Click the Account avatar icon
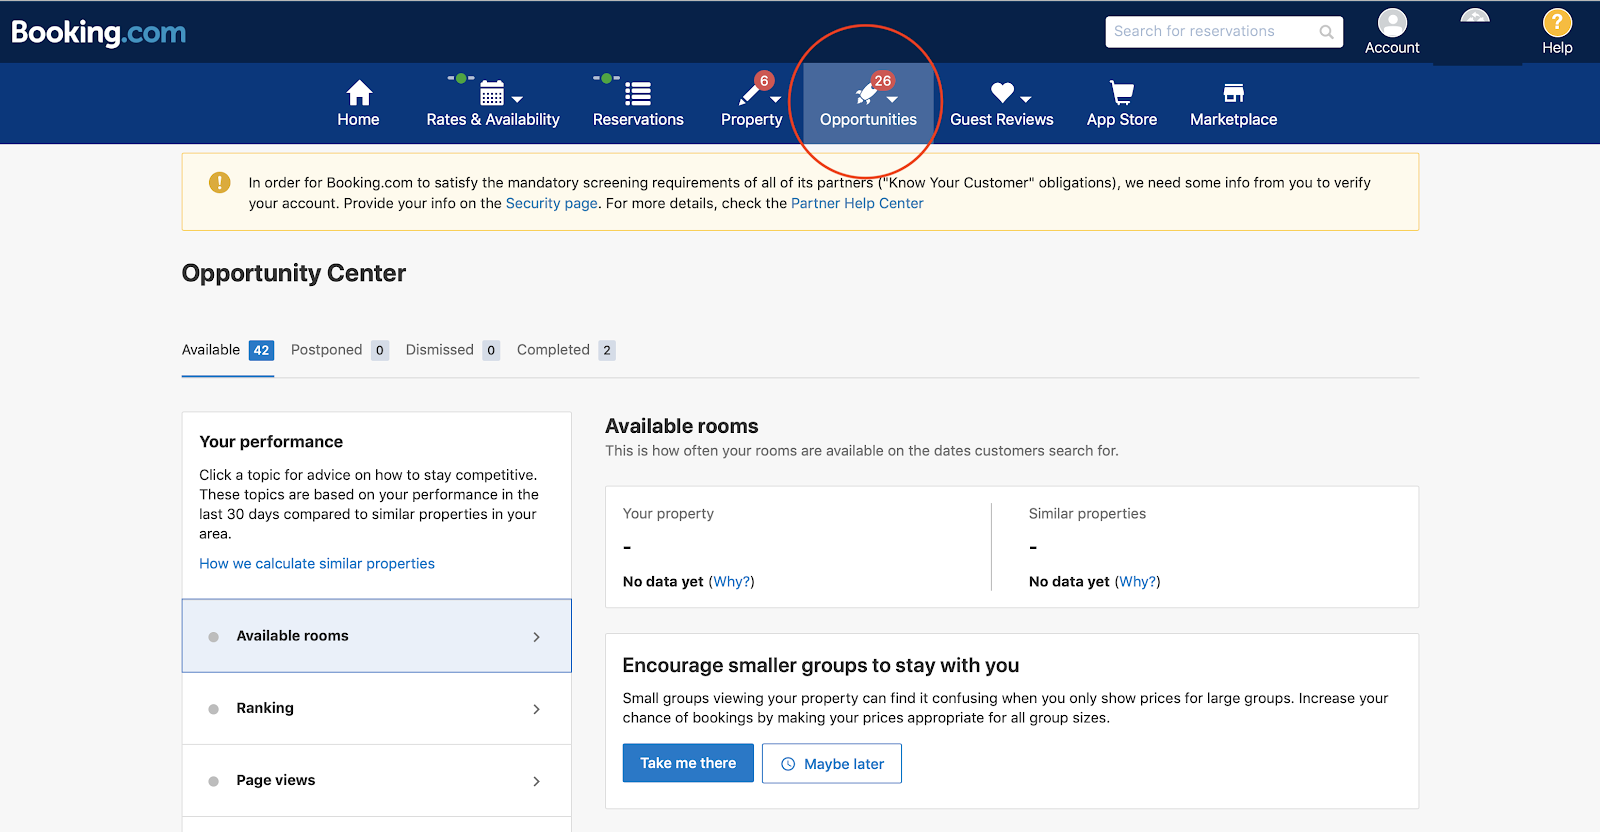 pos(1392,22)
